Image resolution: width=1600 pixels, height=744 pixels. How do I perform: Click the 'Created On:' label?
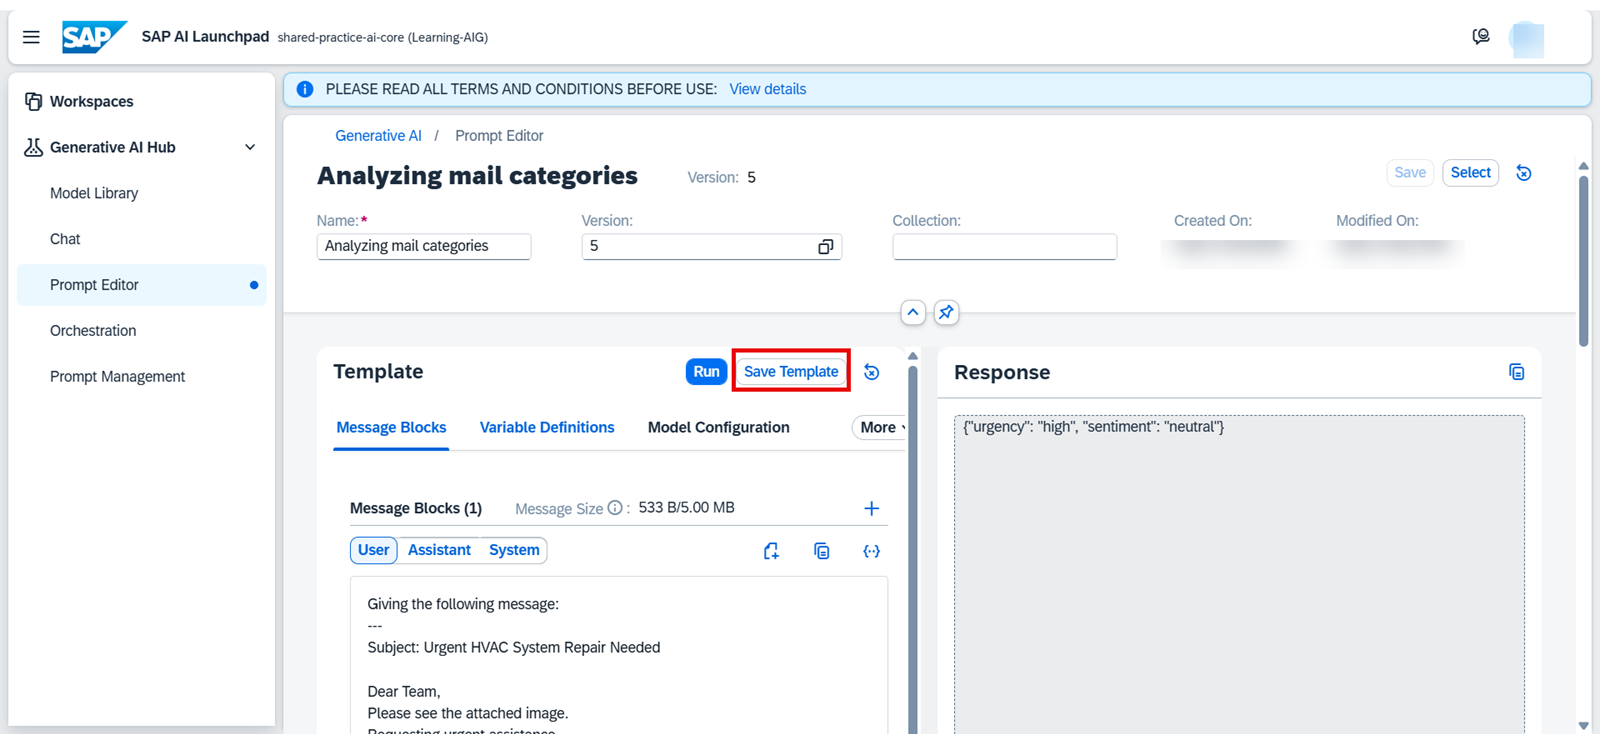pyautogui.click(x=1213, y=221)
